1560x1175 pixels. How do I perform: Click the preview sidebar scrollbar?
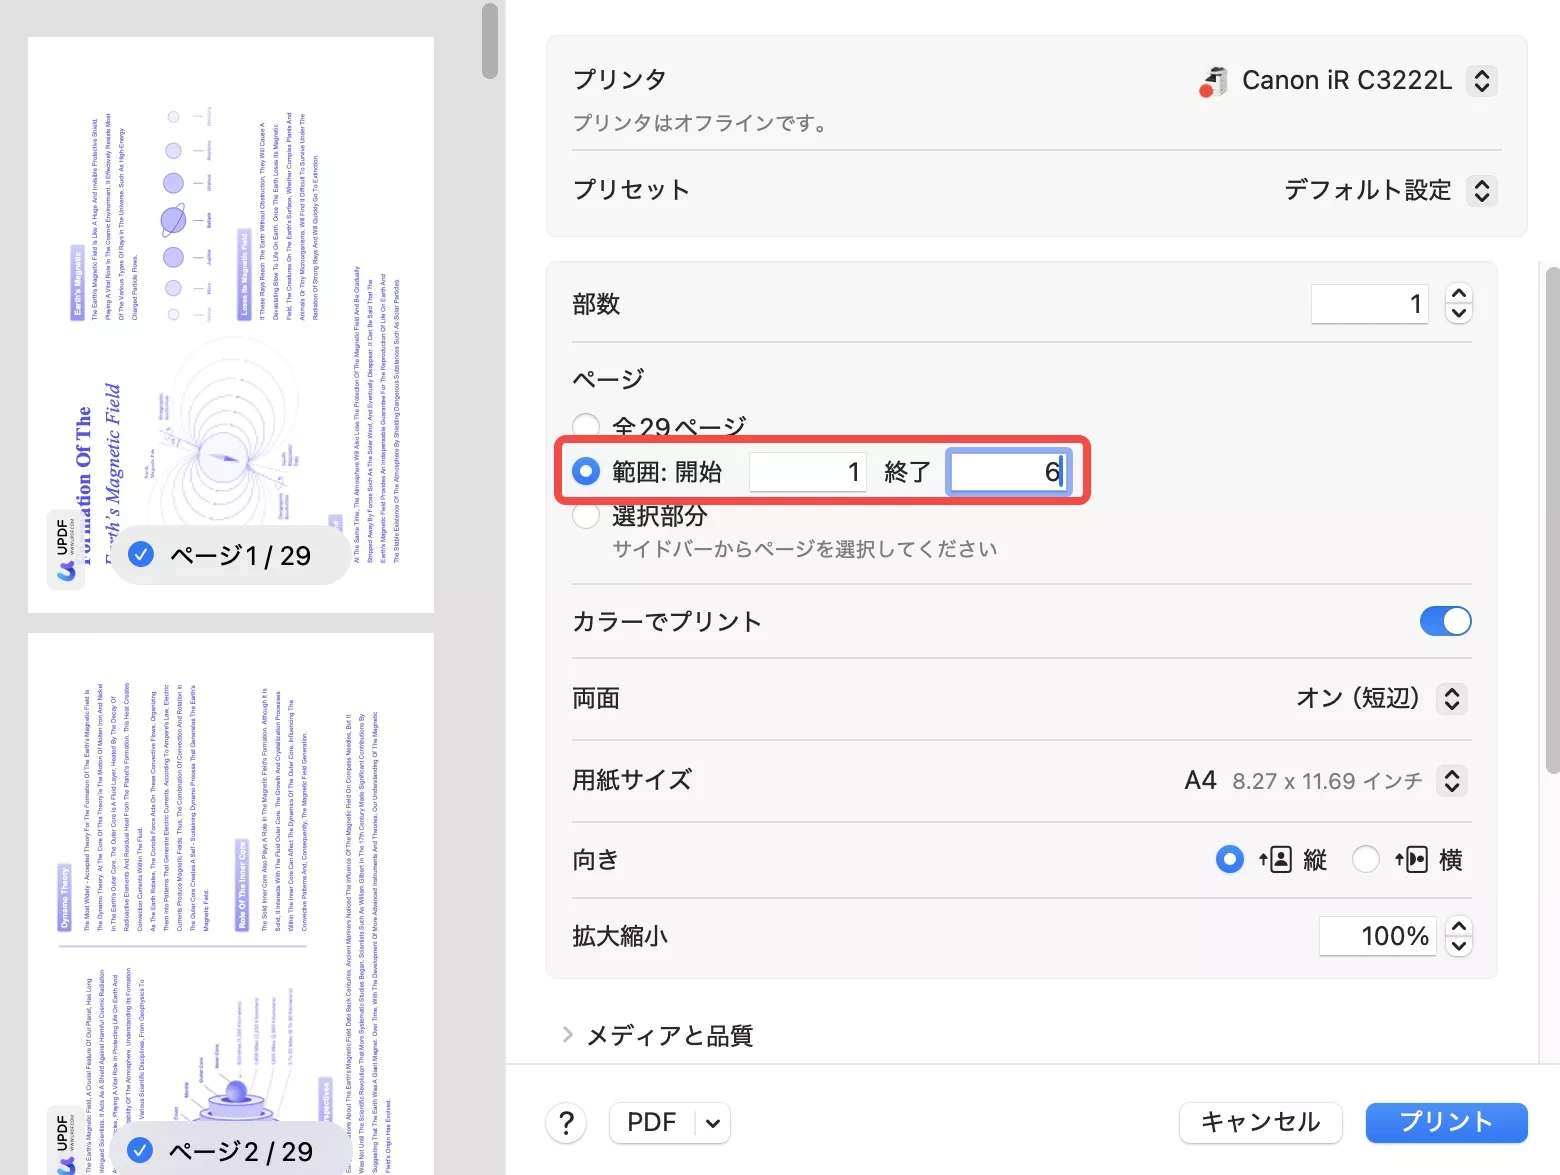point(489,40)
